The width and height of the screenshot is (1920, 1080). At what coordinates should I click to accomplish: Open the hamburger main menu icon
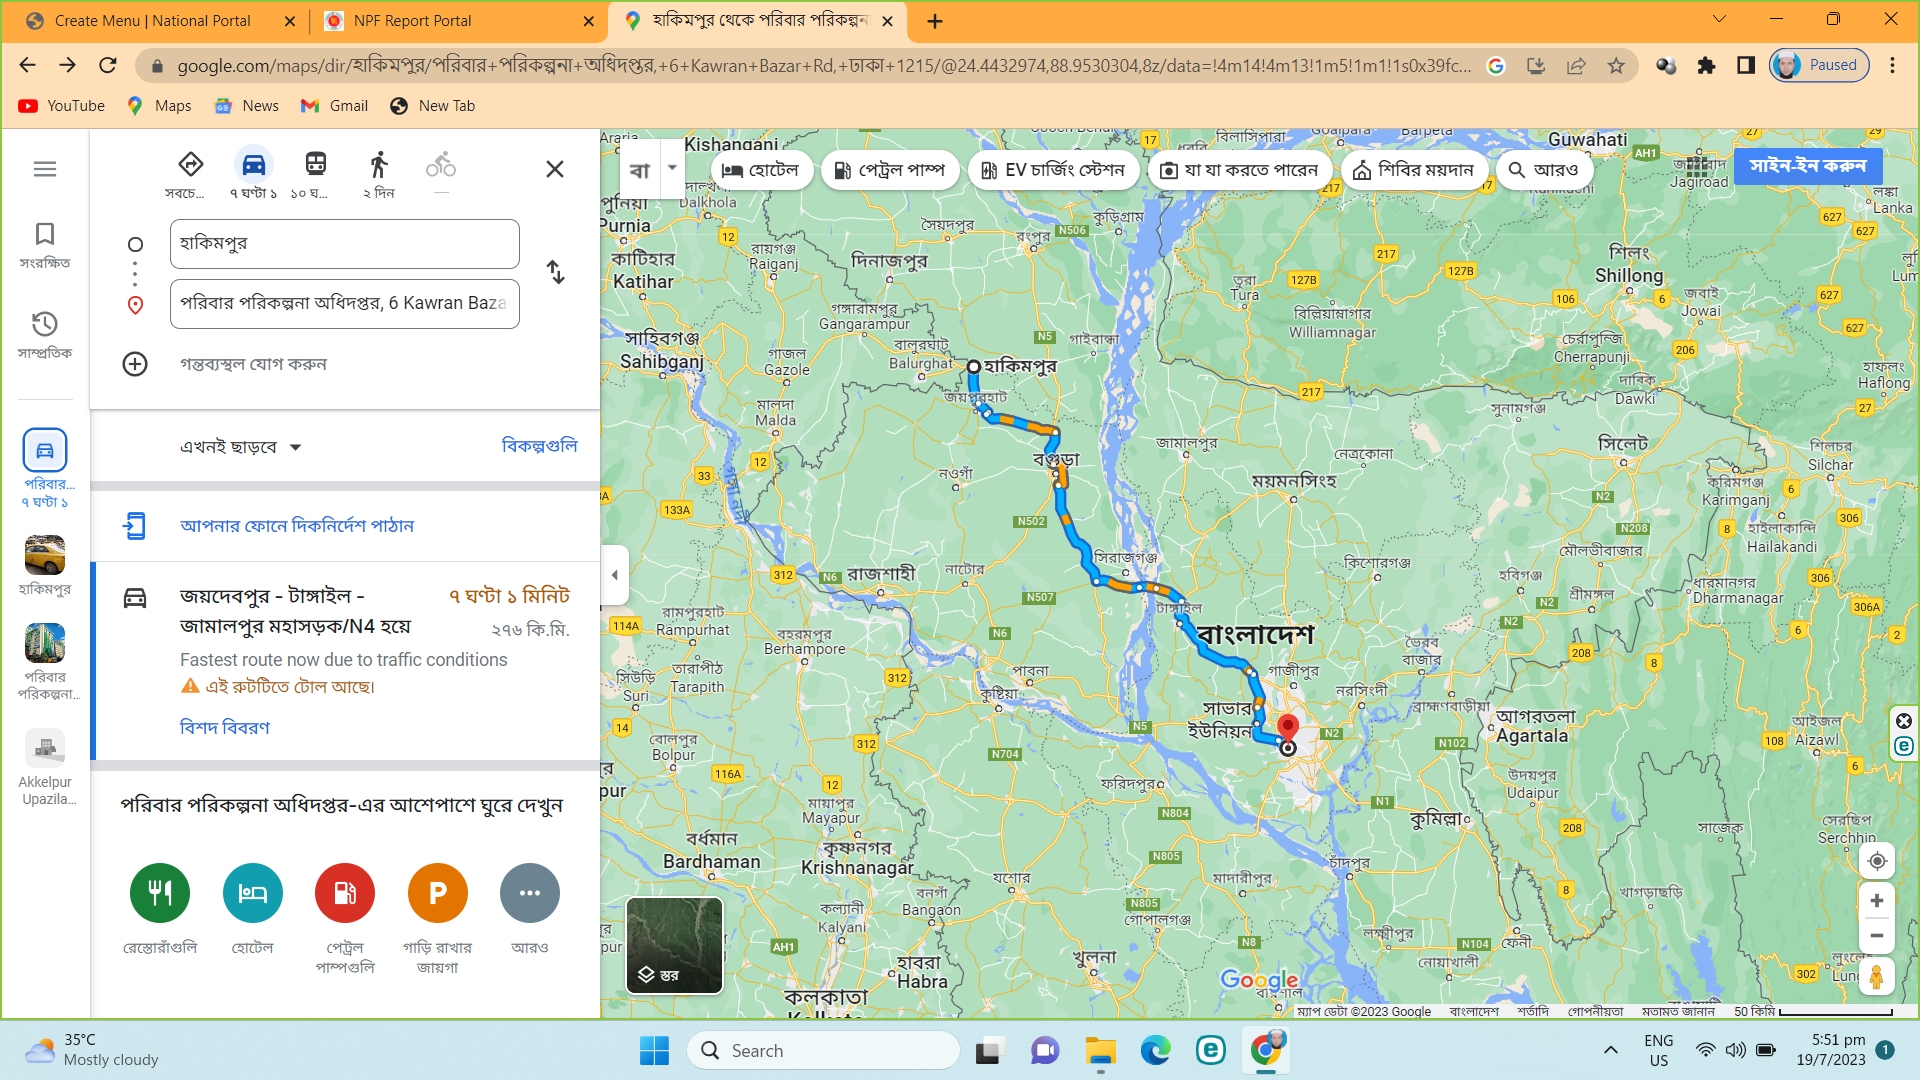[x=45, y=169]
